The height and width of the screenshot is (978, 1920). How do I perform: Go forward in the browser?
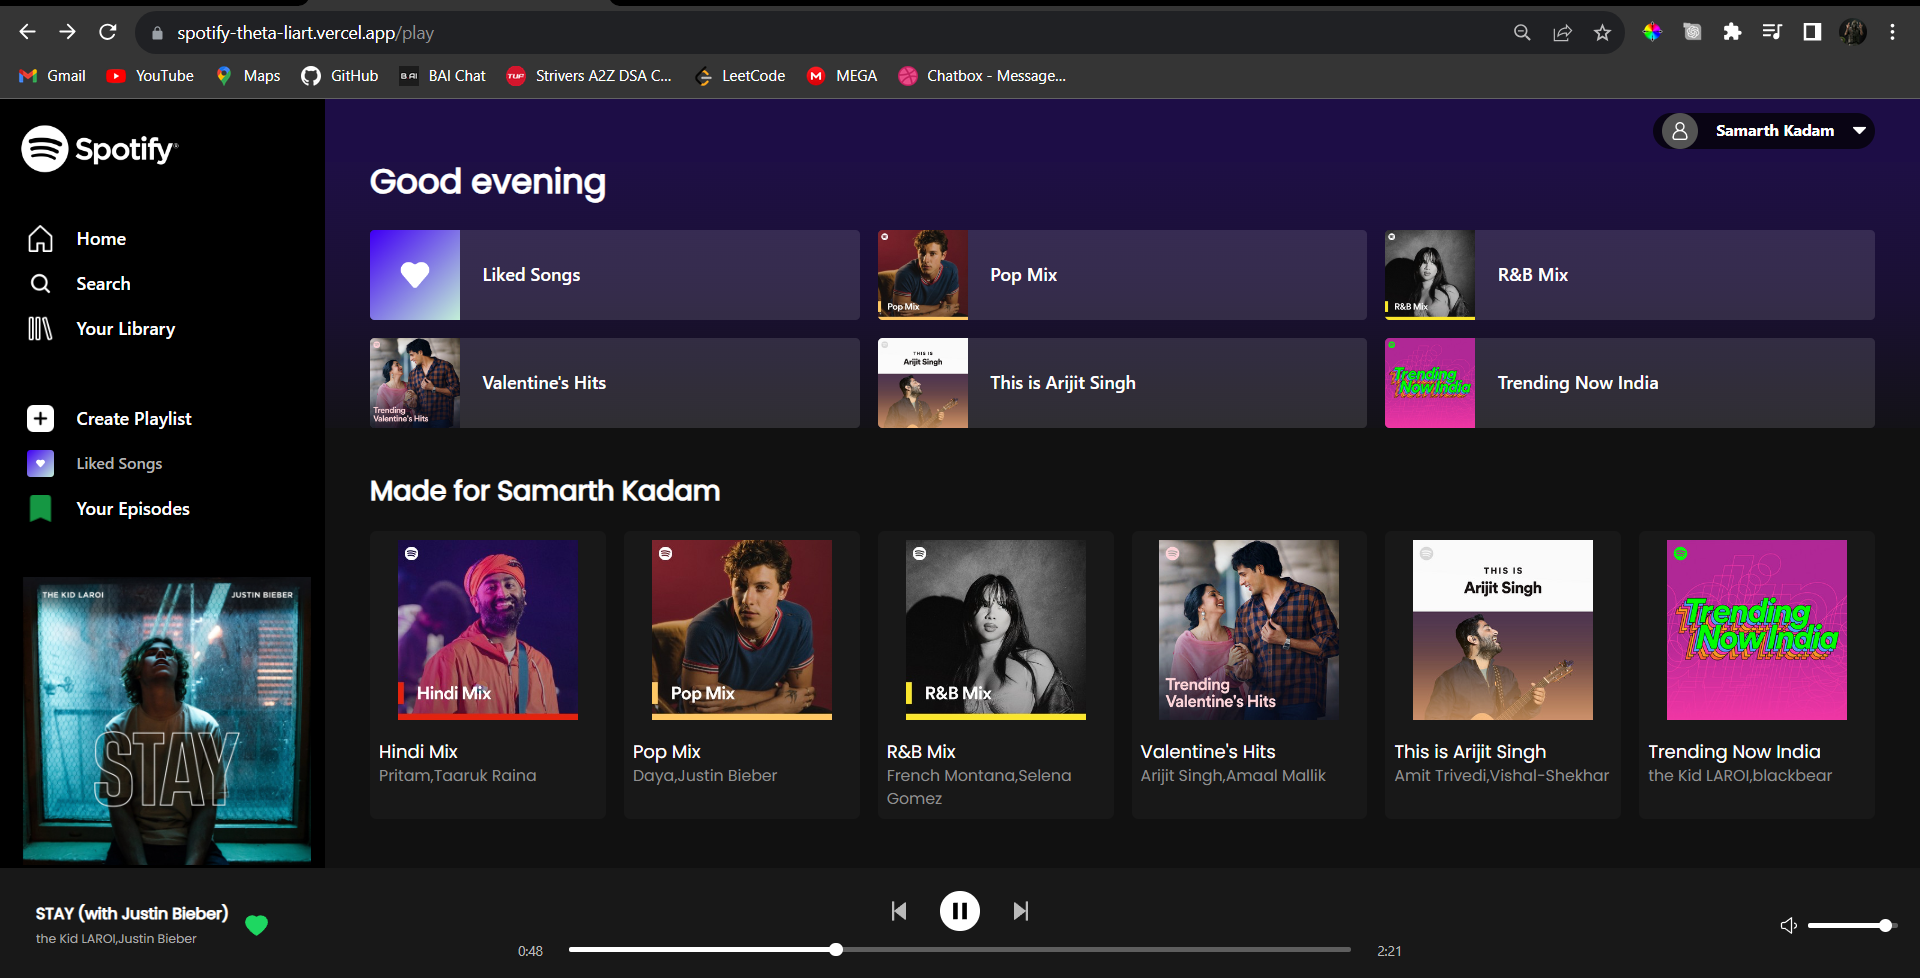[x=67, y=32]
